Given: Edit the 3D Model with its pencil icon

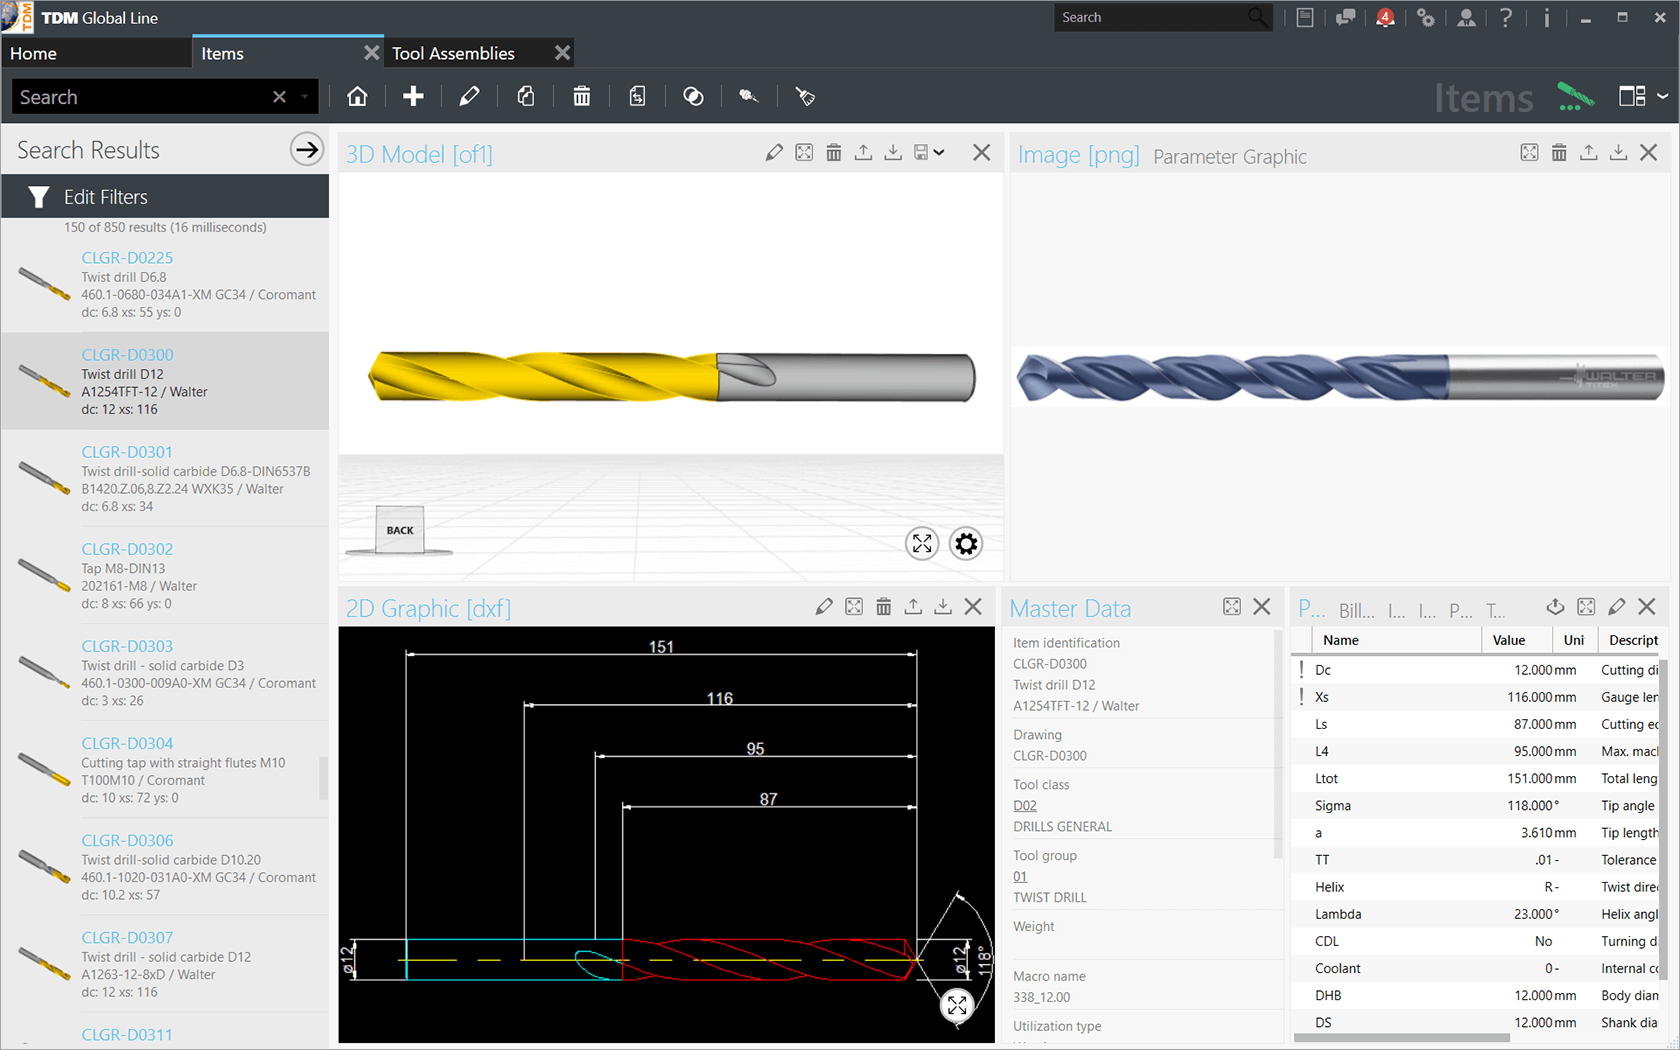Looking at the screenshot, I should point(774,153).
